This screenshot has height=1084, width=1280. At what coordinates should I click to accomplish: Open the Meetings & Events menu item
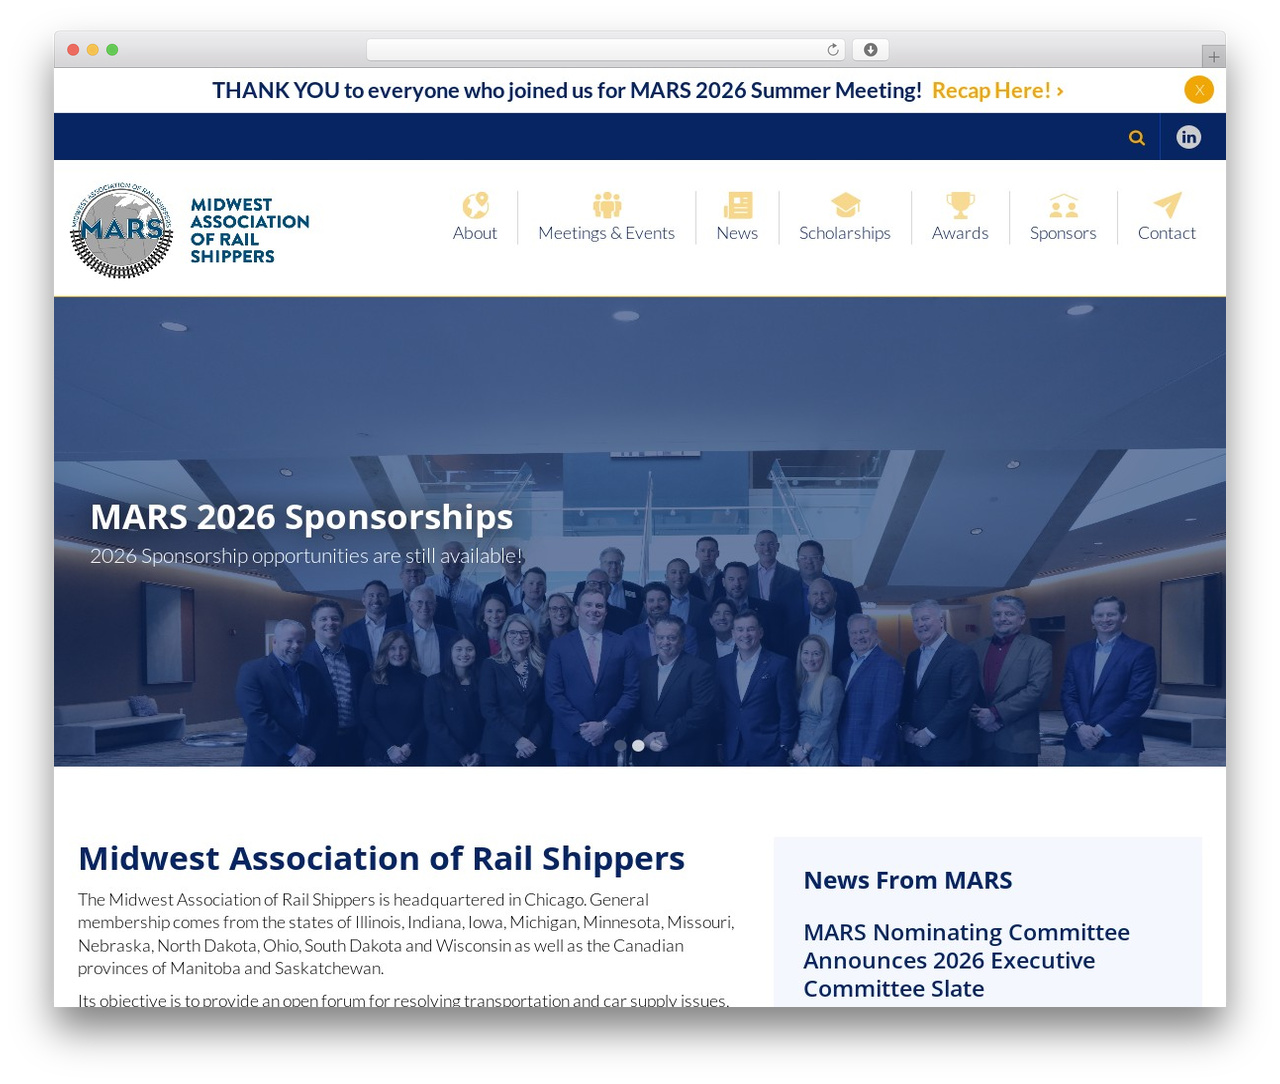(x=606, y=233)
